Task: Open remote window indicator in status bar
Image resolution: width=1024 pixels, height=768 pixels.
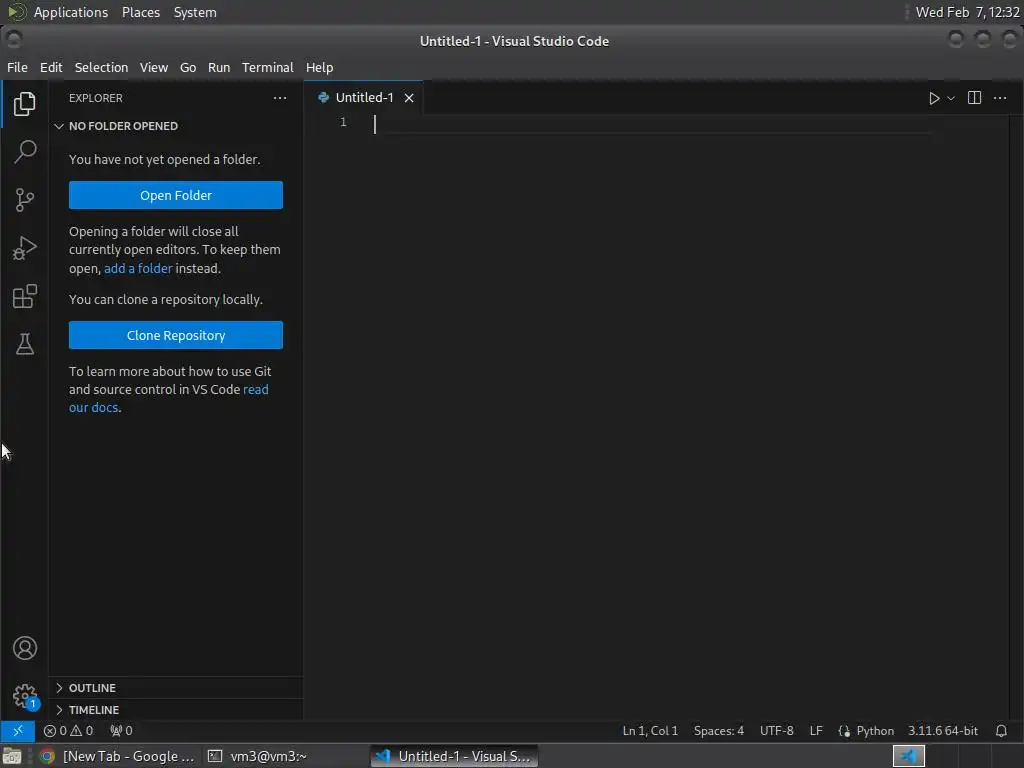Action: click(x=18, y=731)
